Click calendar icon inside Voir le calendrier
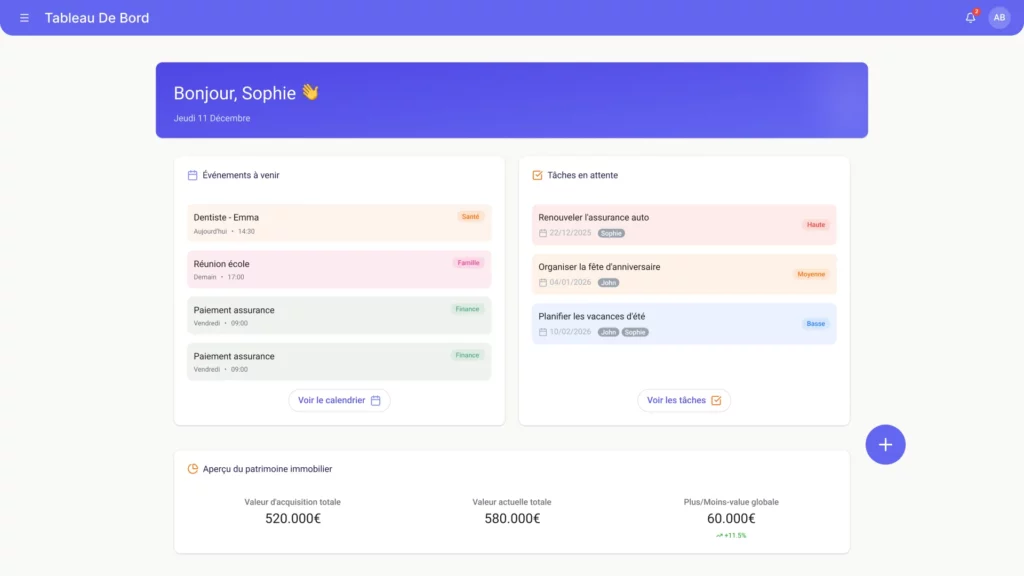The height and width of the screenshot is (576, 1024). pos(376,400)
